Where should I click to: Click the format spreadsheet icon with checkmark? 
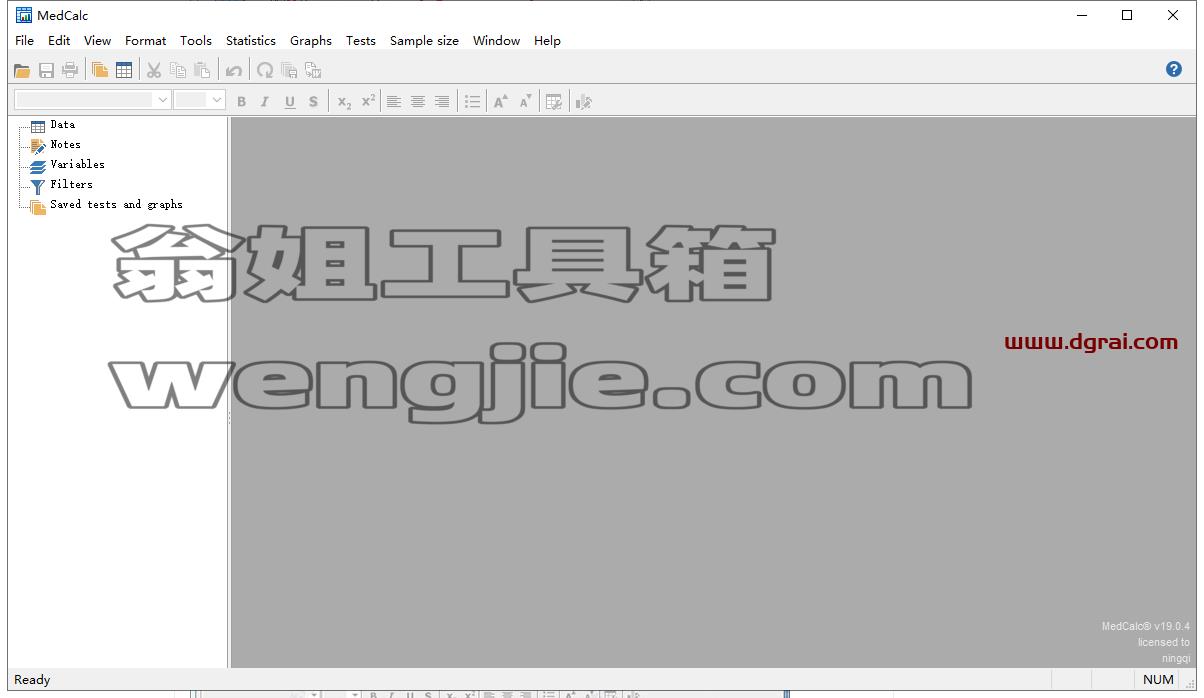click(554, 101)
